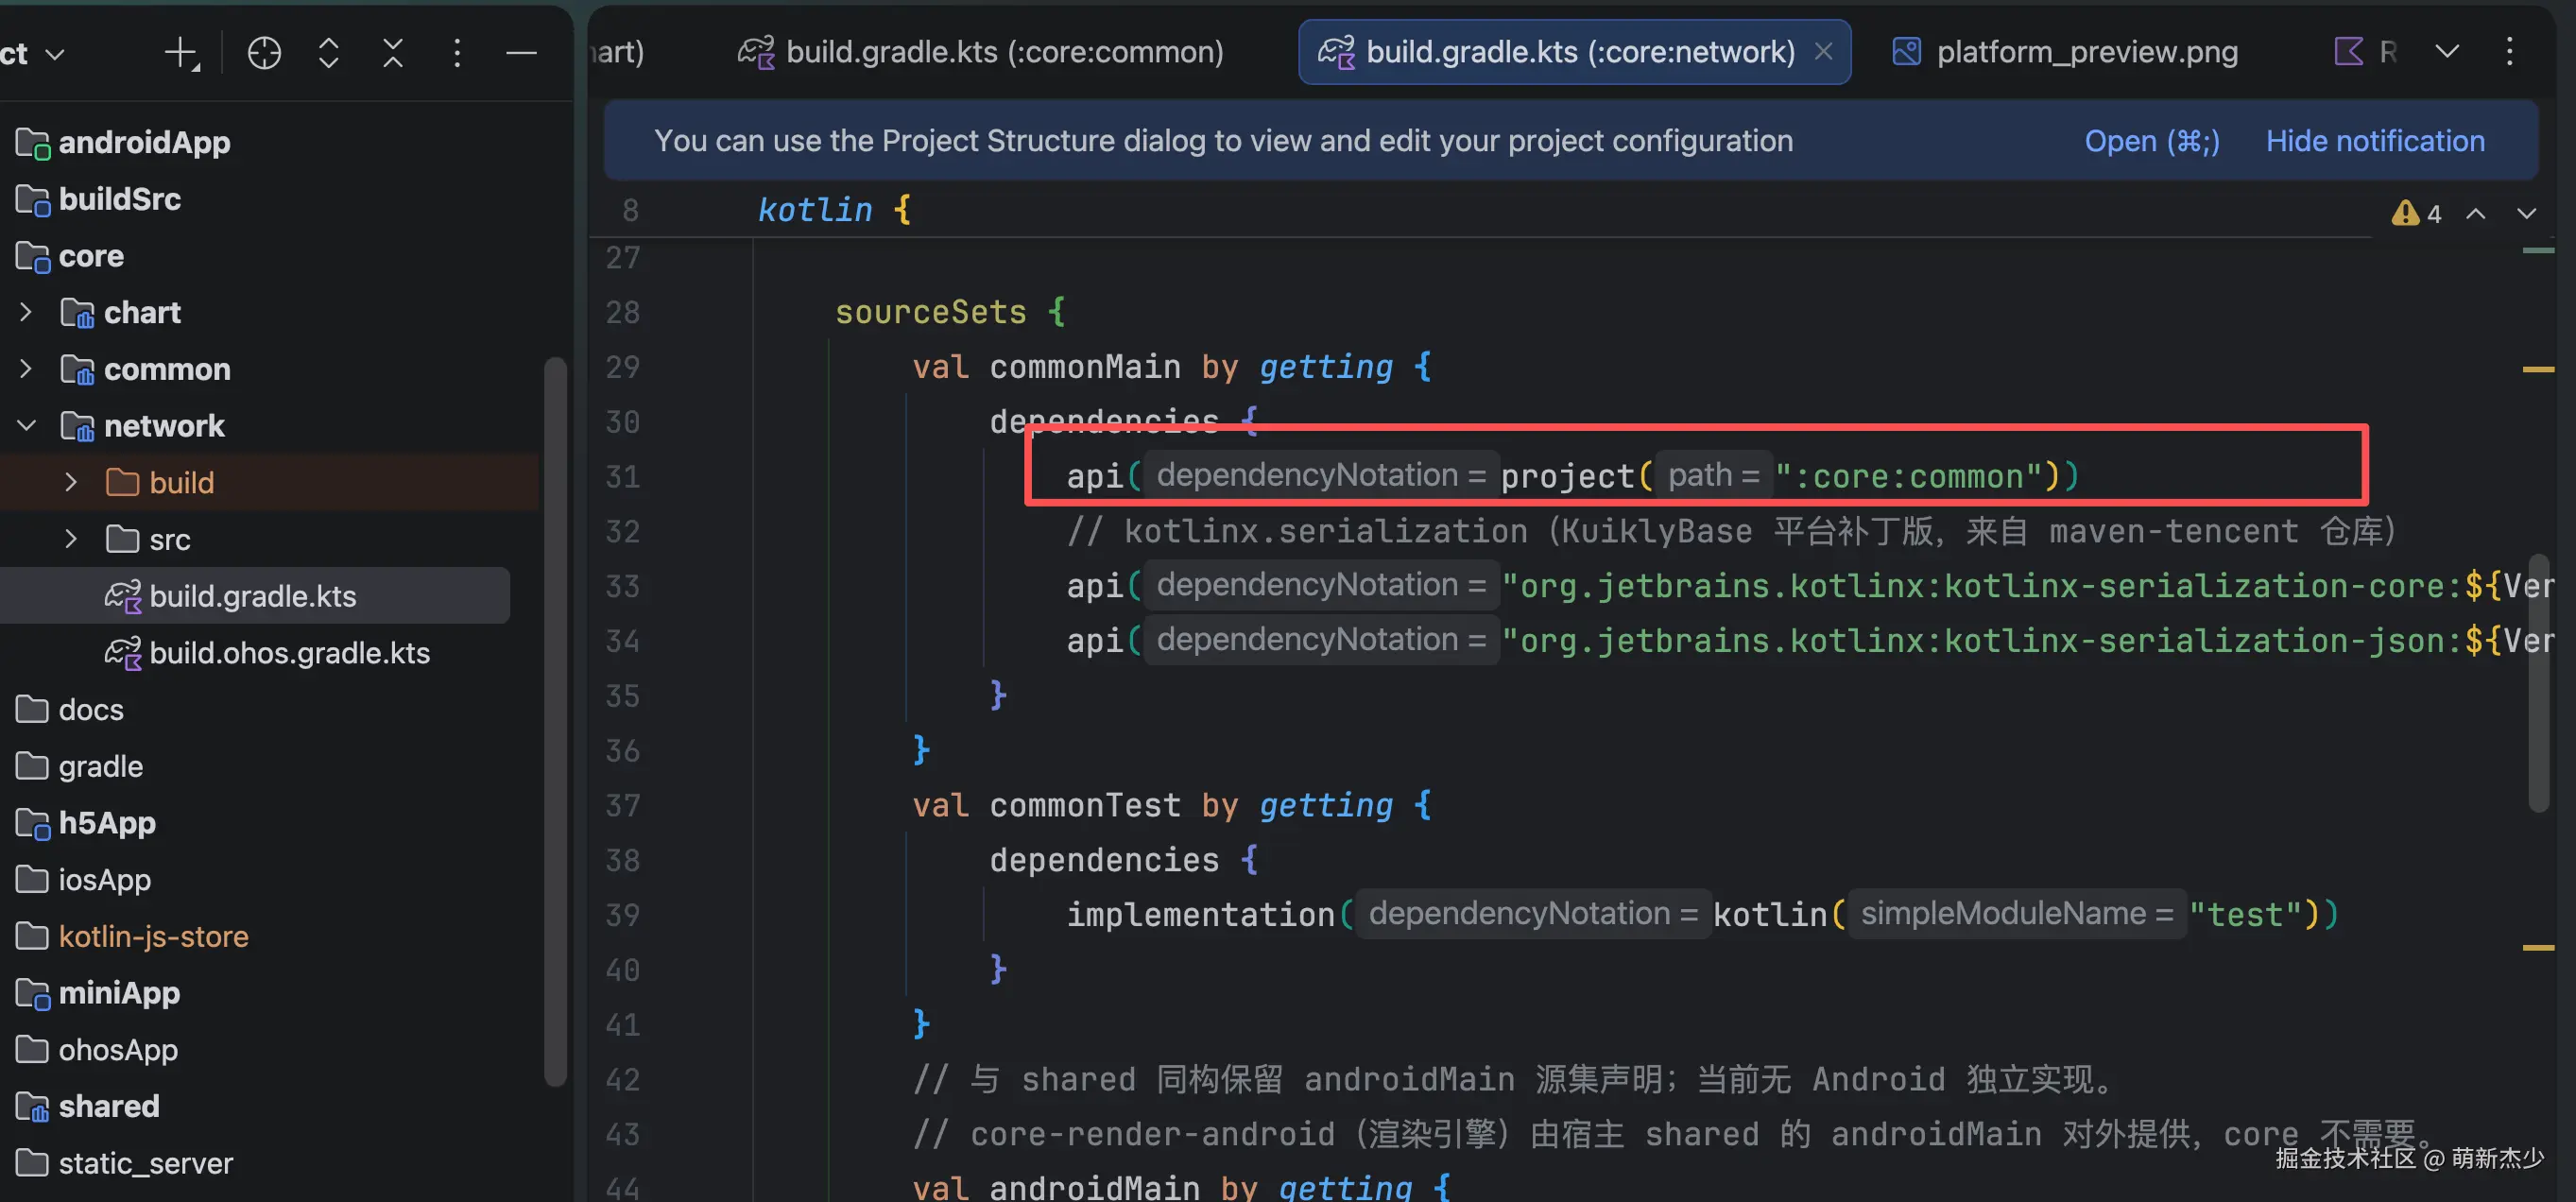Open project panel options three-dot menu

pyautogui.click(x=457, y=53)
